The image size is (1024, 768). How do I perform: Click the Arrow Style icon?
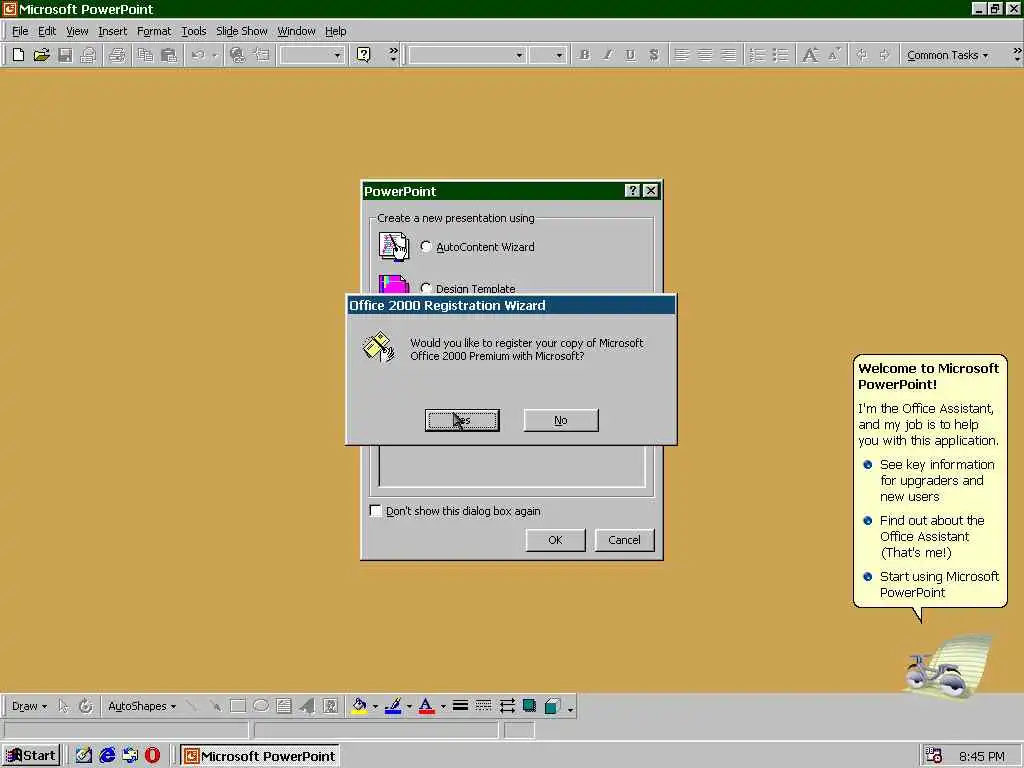[x=507, y=706]
